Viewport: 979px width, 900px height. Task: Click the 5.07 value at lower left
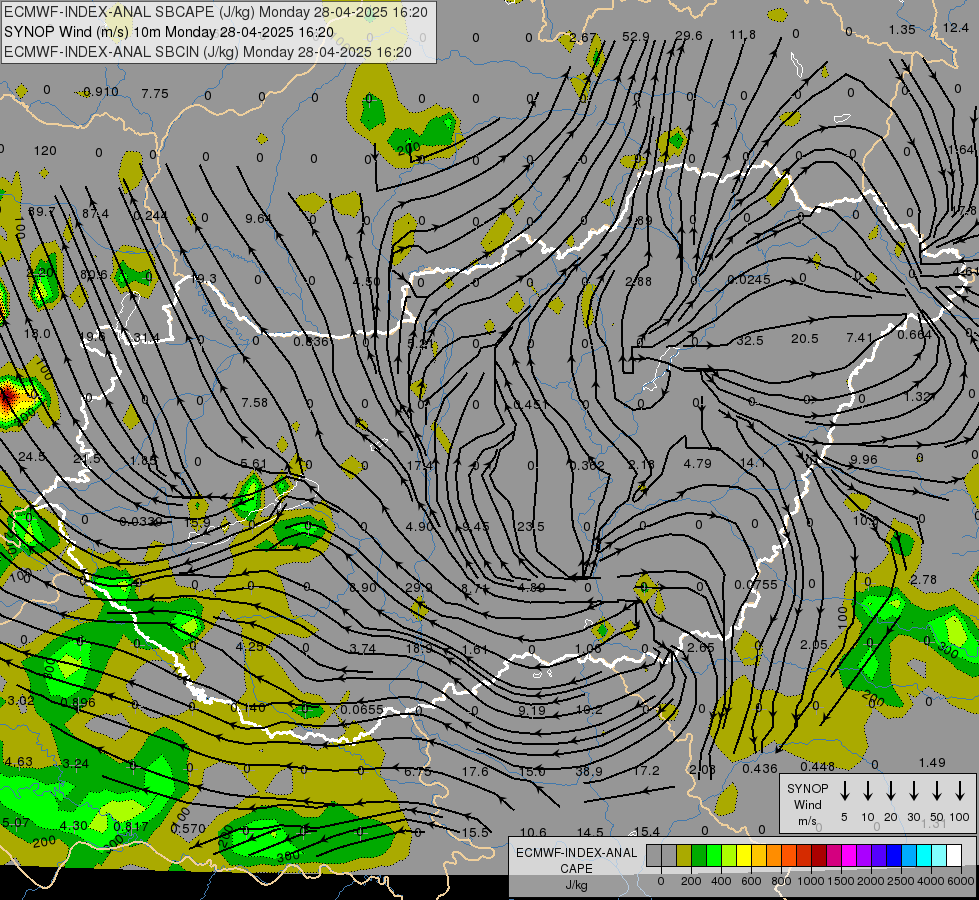[x=16, y=823]
